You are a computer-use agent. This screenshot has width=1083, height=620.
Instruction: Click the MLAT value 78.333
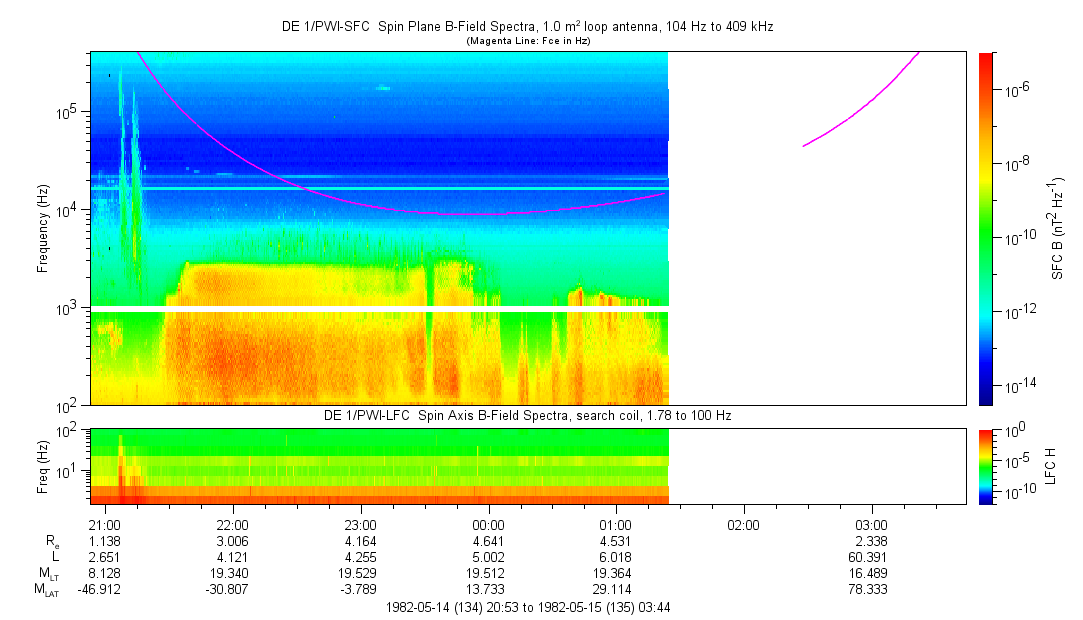[x=871, y=590]
